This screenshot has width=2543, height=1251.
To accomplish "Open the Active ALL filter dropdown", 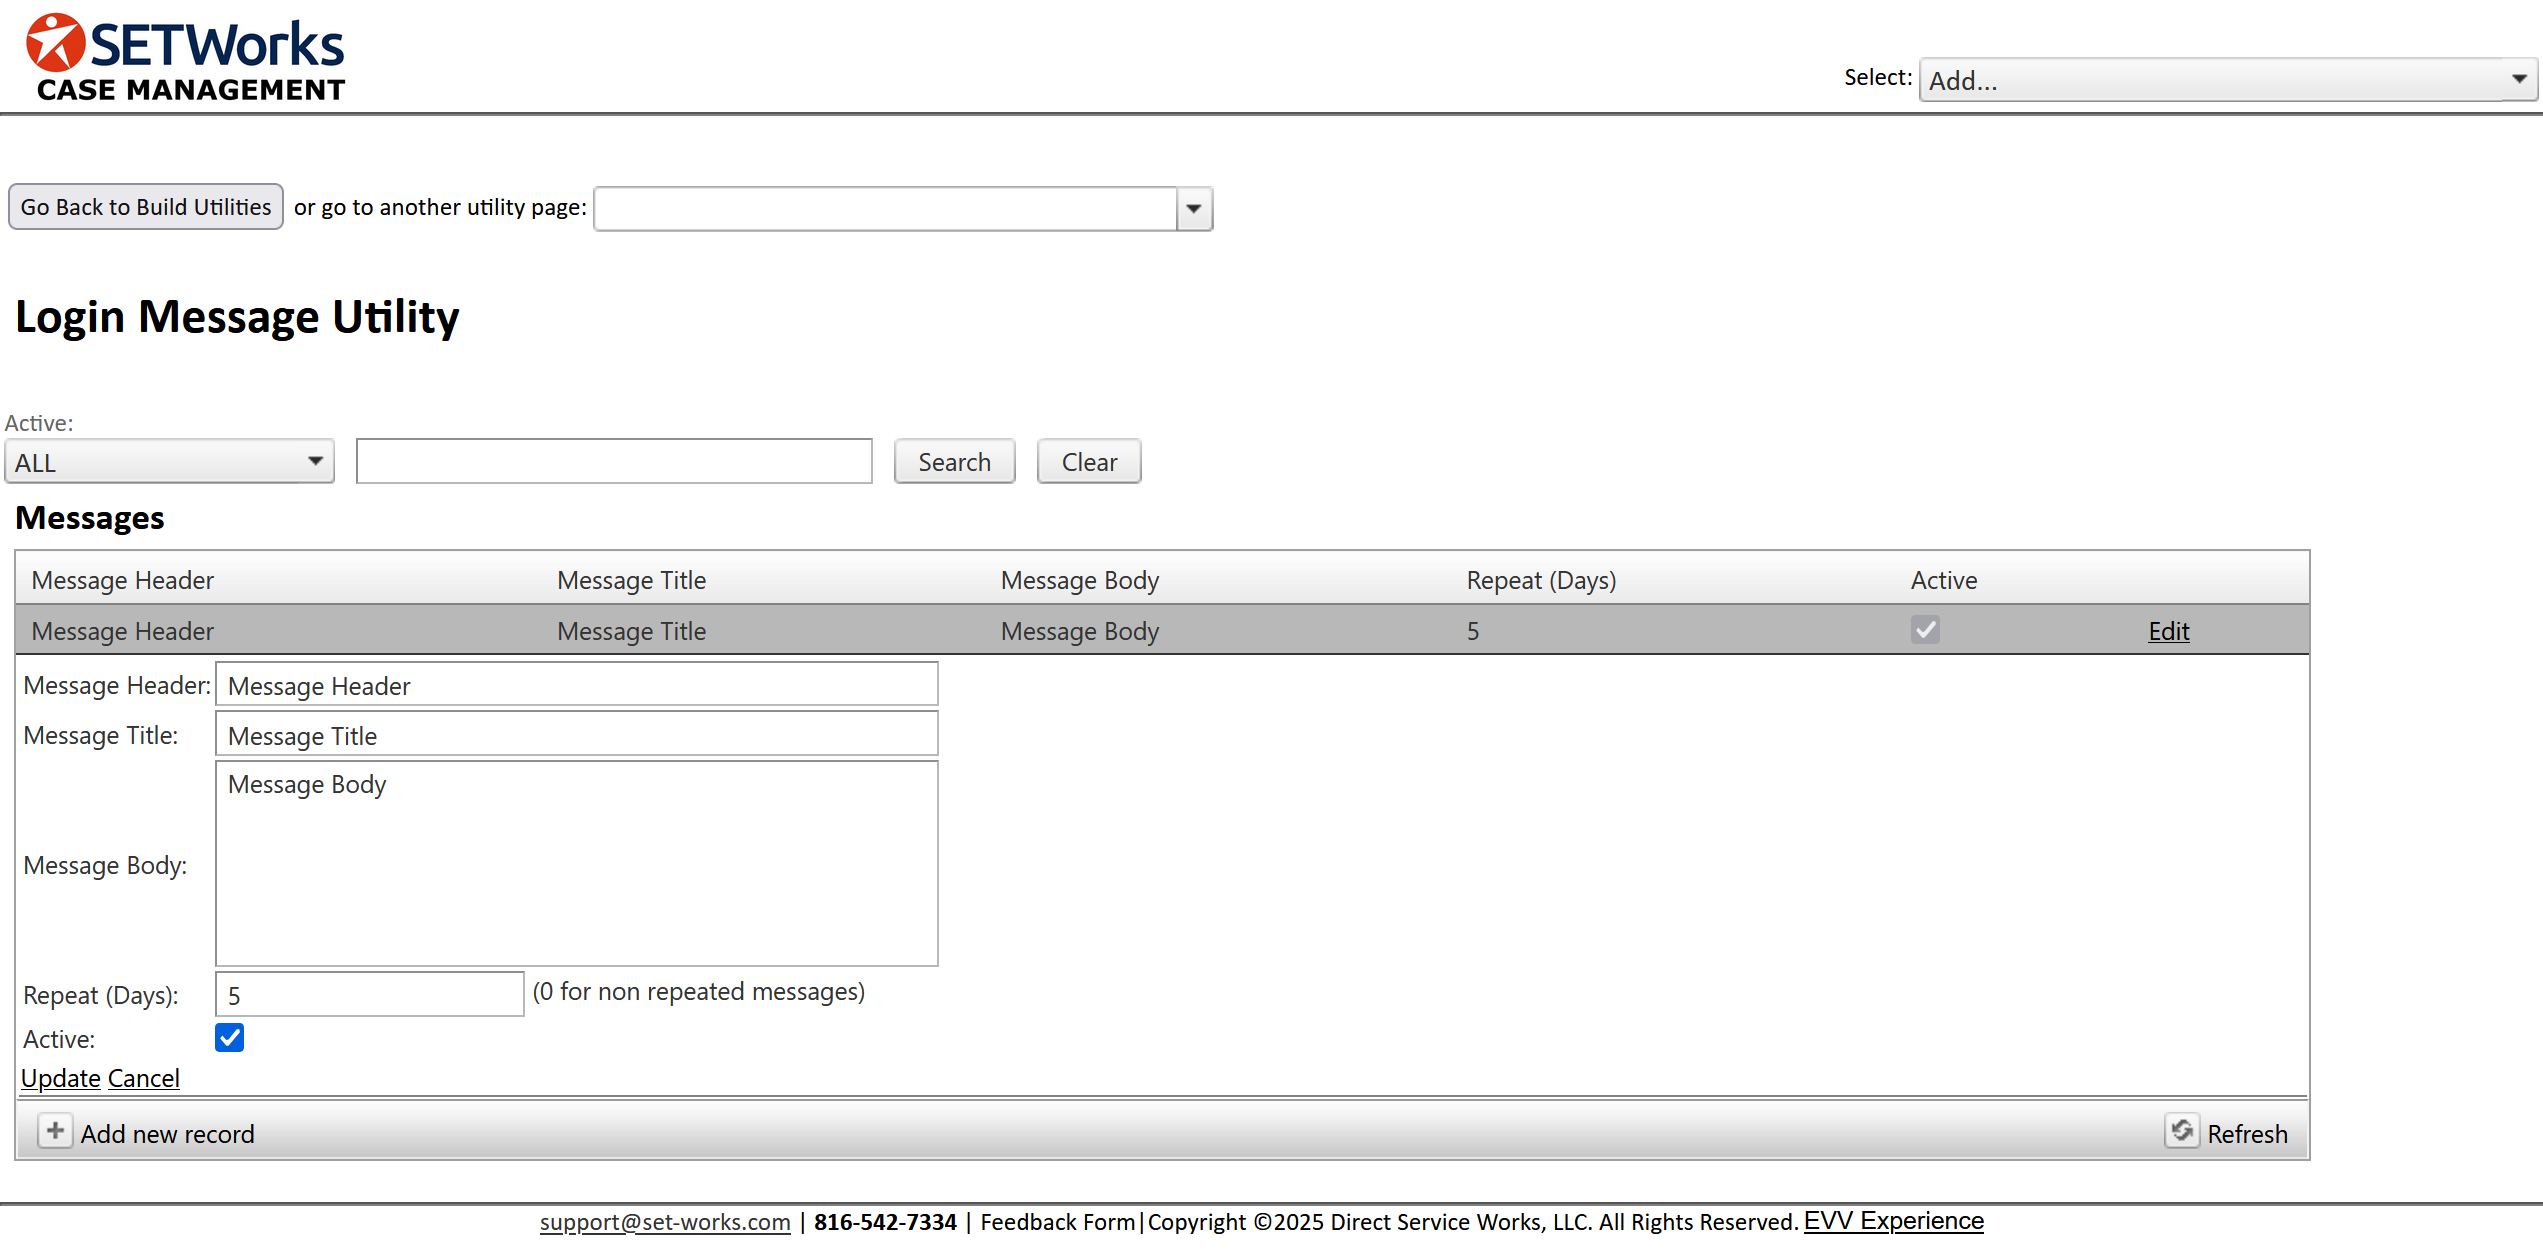I will coord(169,462).
